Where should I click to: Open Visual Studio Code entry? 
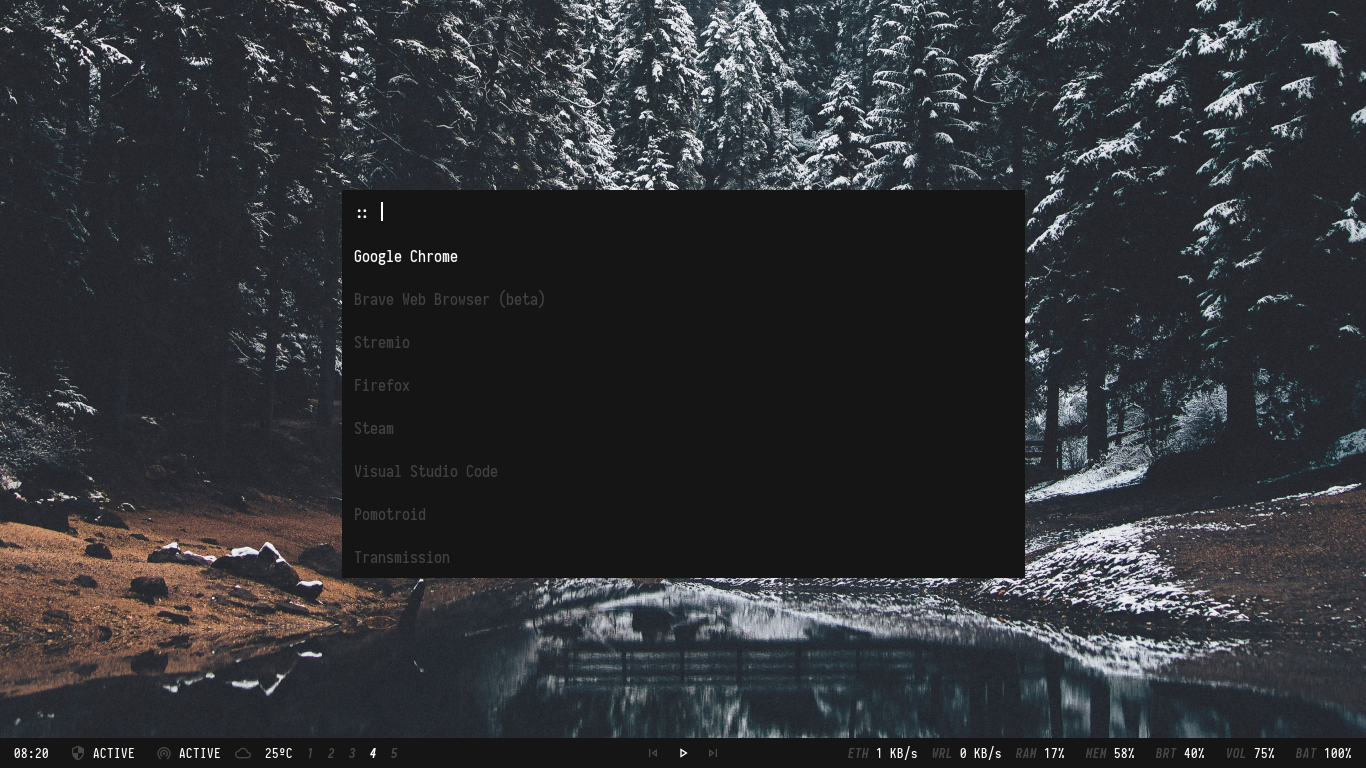pyautogui.click(x=683, y=472)
